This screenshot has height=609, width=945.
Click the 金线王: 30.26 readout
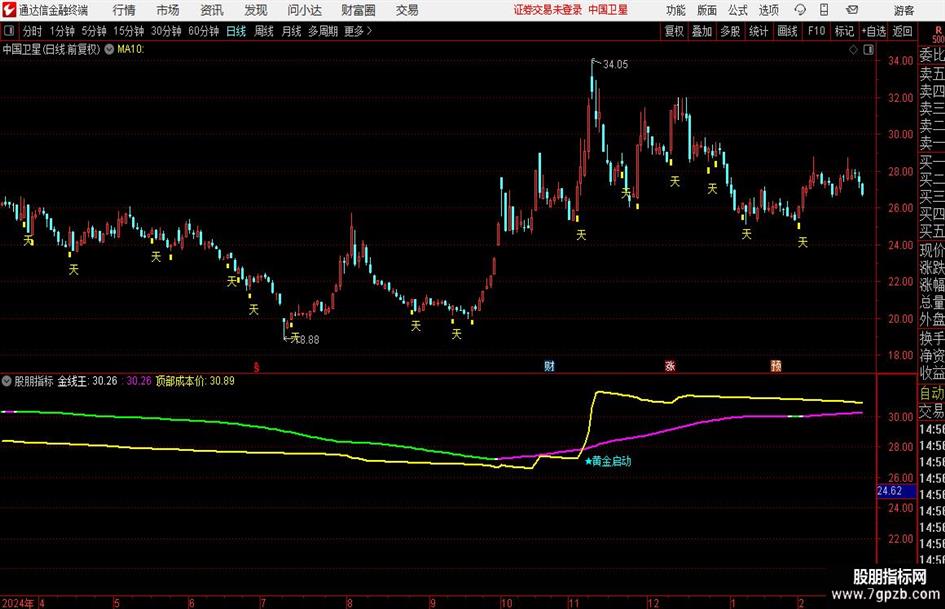[x=87, y=381]
